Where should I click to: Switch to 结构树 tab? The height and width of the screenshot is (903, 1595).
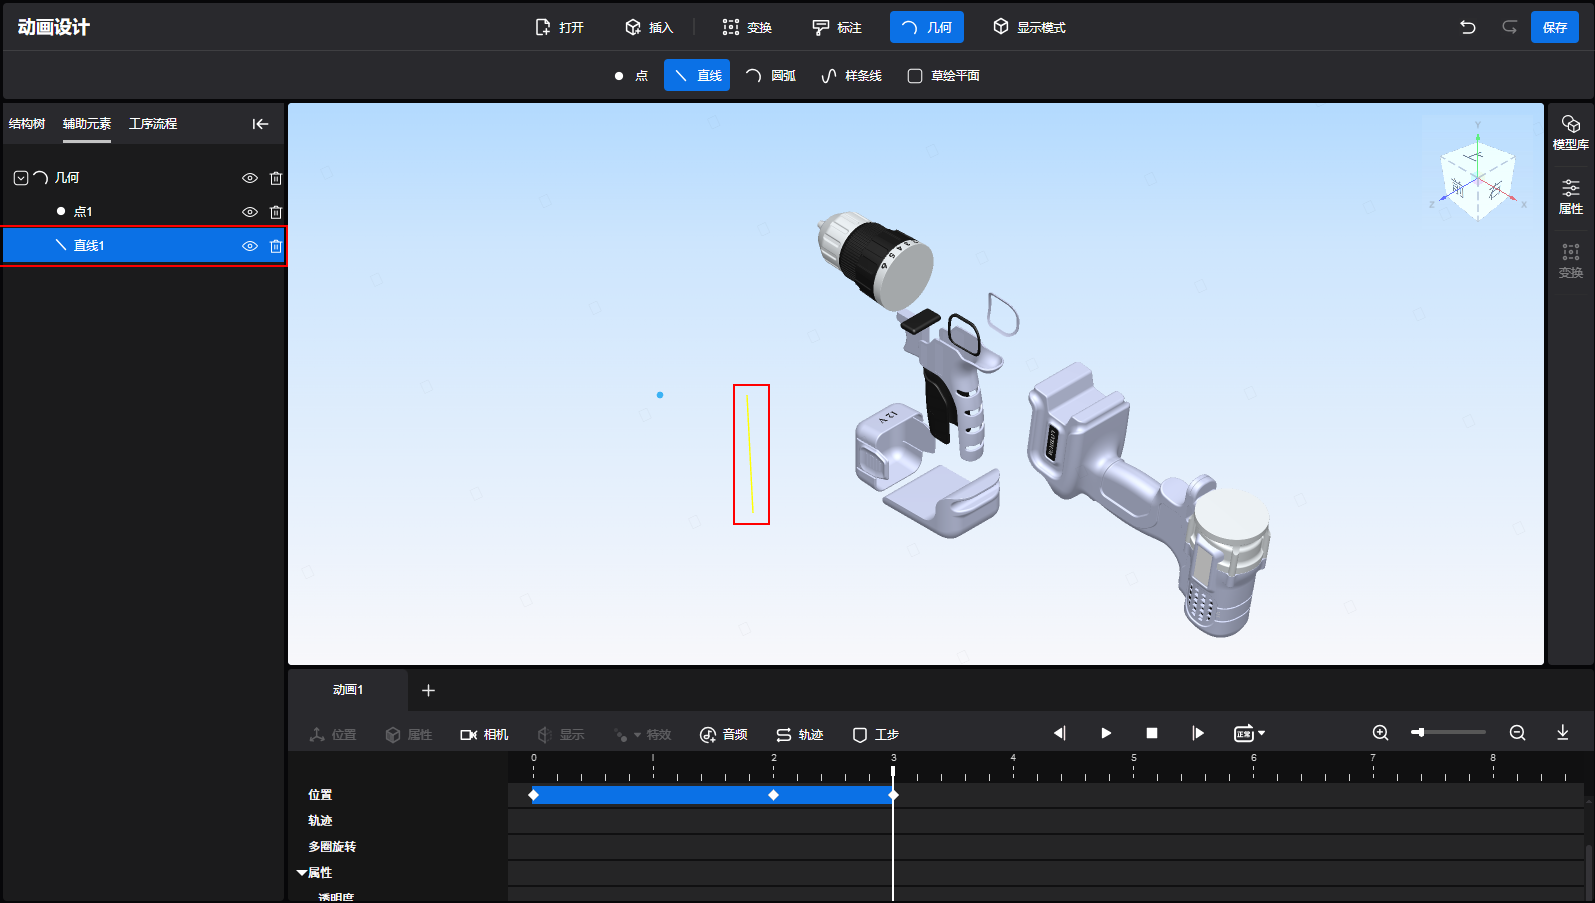click(27, 124)
